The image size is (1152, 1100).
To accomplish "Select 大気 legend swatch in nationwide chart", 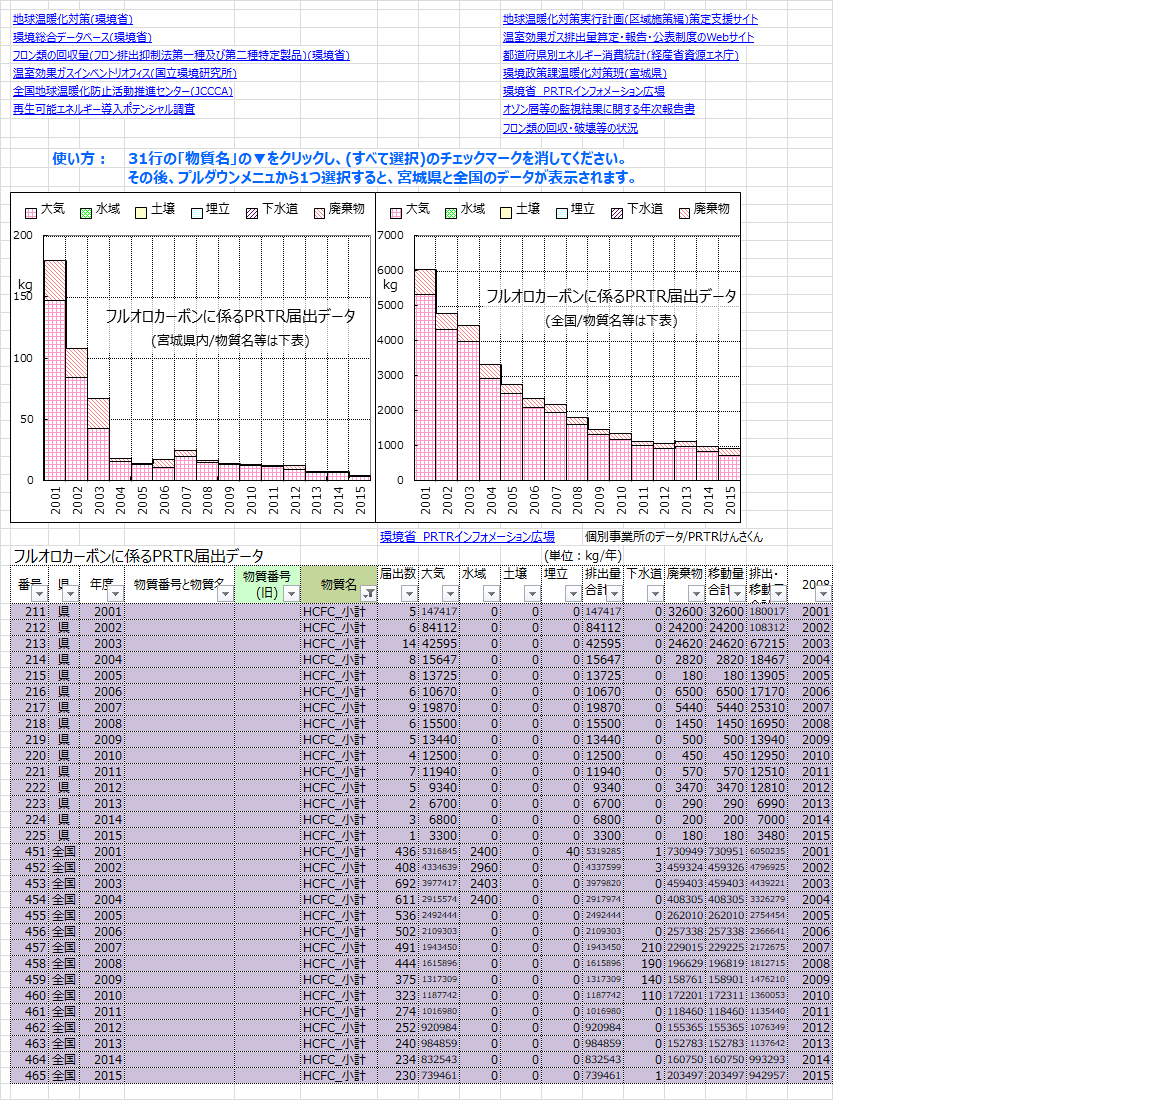I will click(396, 213).
